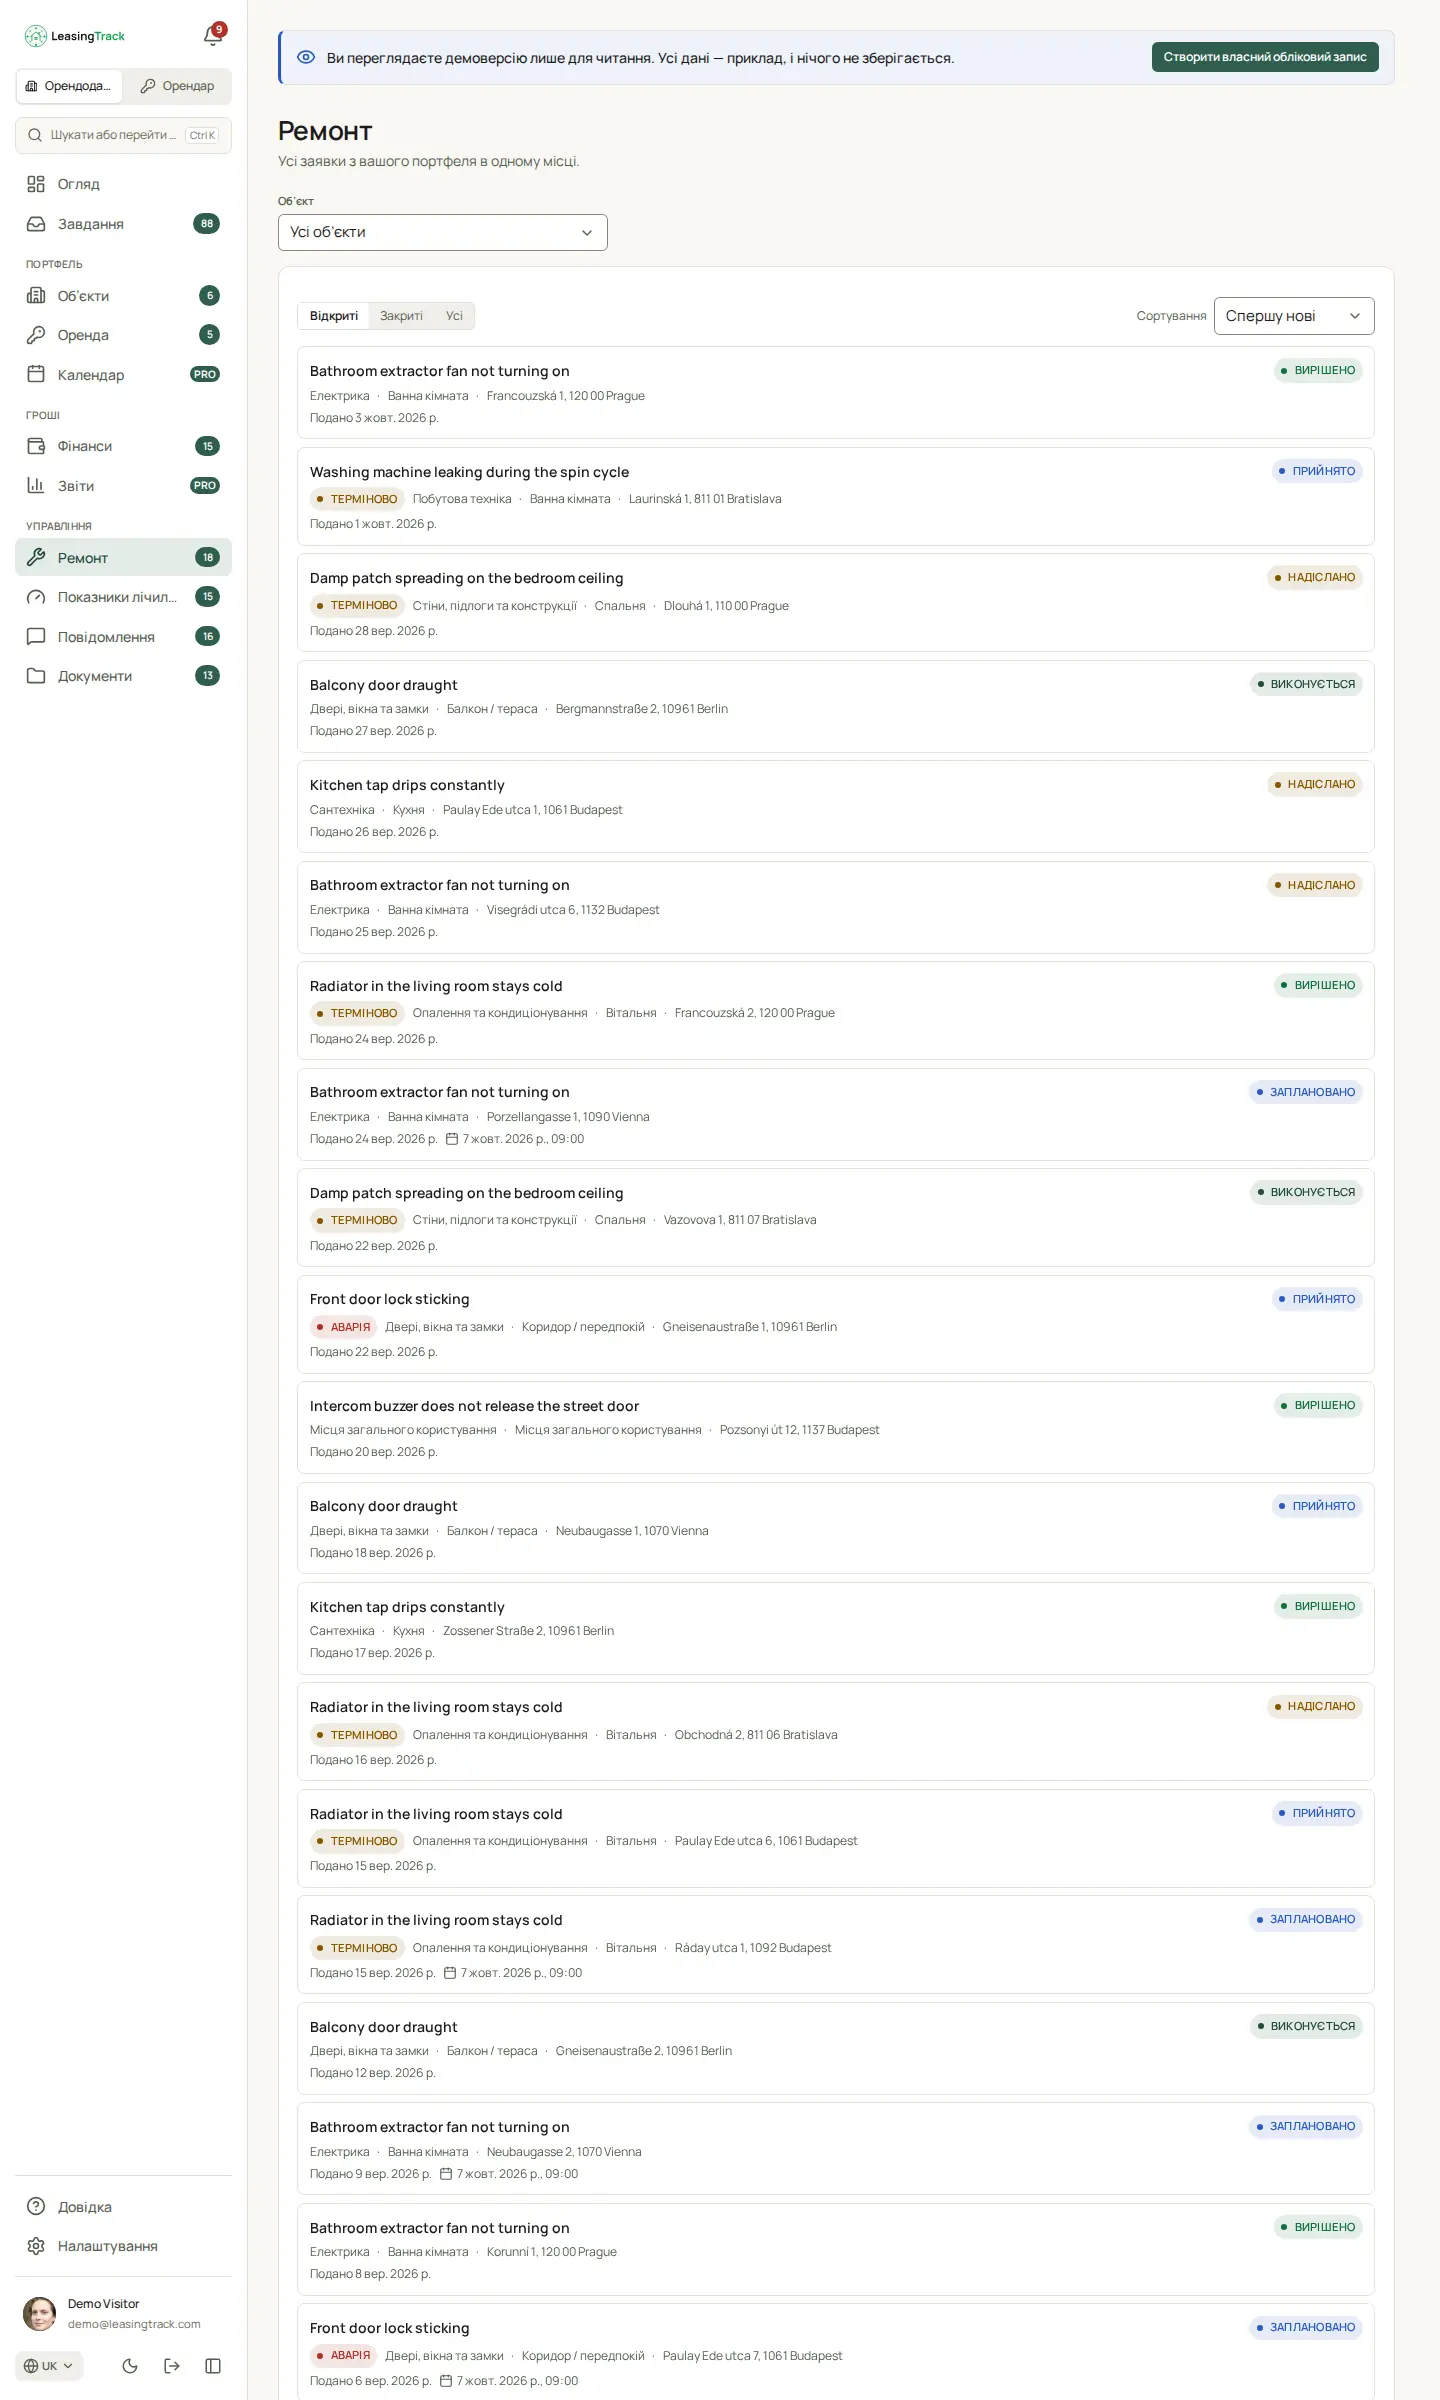
Task: Collapse the sidebar panel icon
Action: coord(213,2366)
